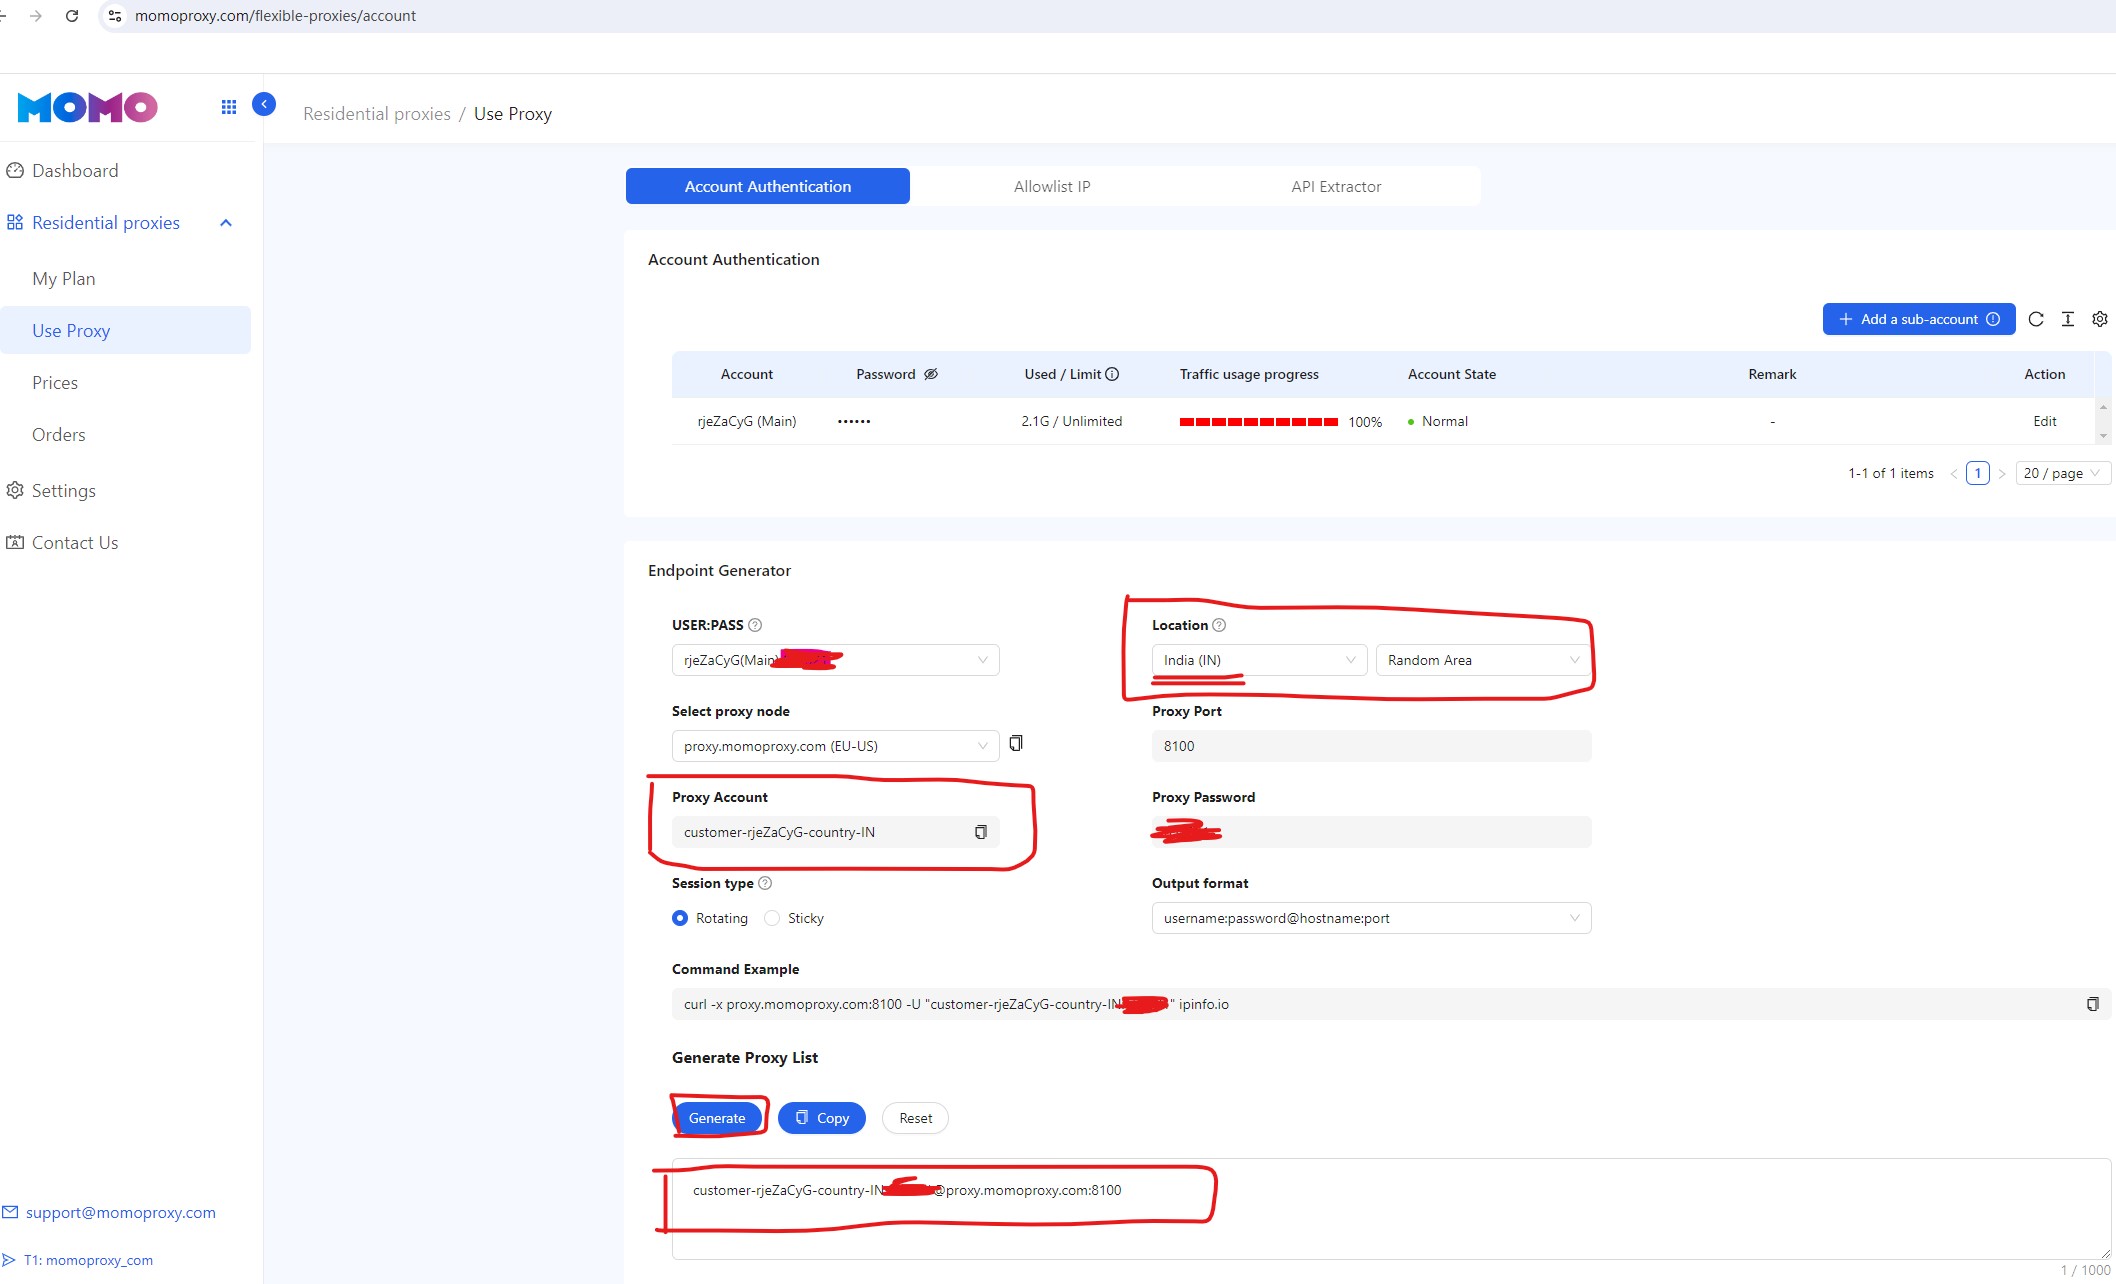Image resolution: width=2116 pixels, height=1284 pixels.
Task: Click the Copy proxy list button
Action: click(x=822, y=1118)
